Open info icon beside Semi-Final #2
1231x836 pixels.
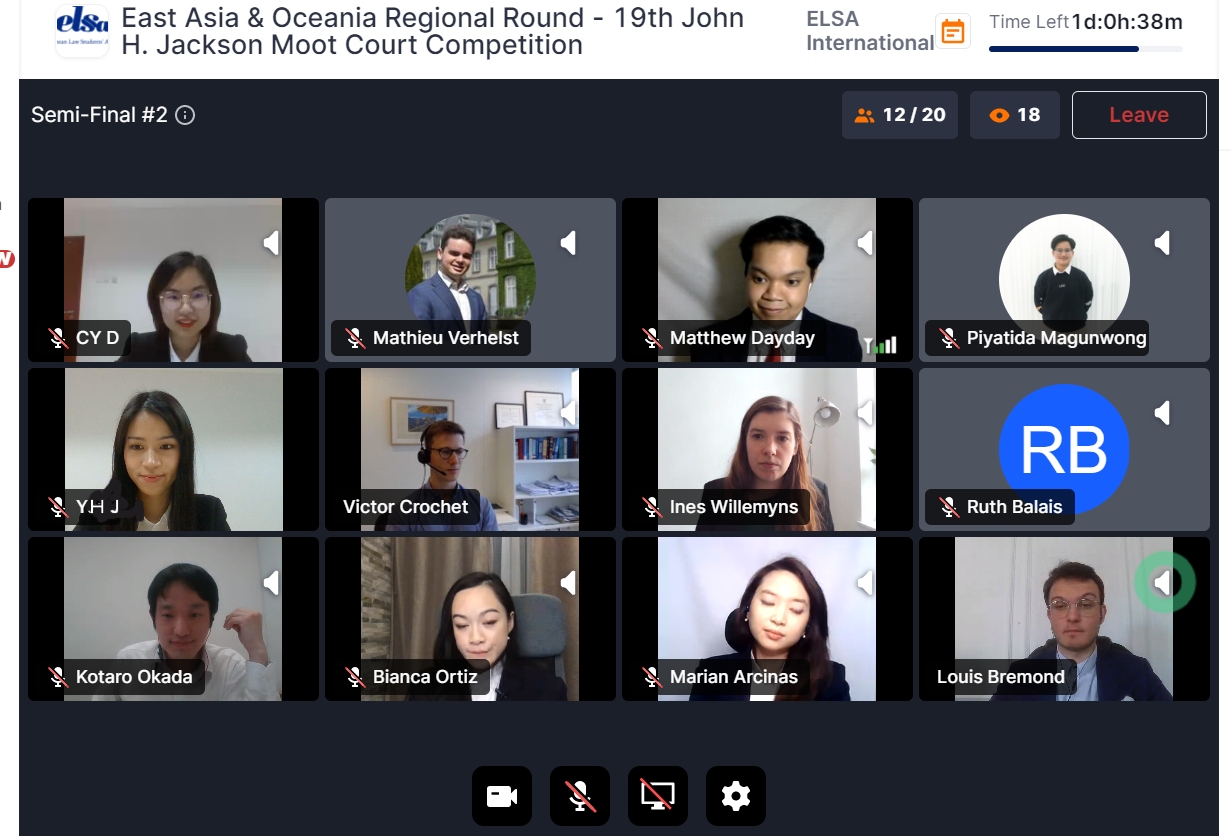point(185,115)
